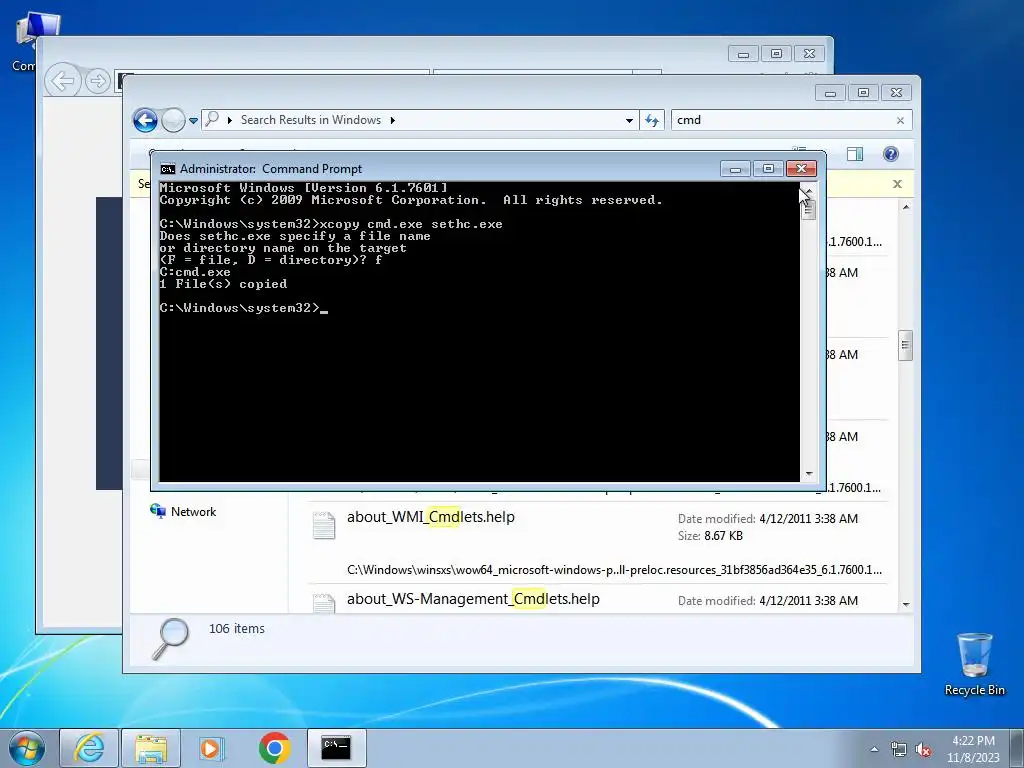Select the Command Prompt taskbar button
Image resolution: width=1024 pixels, height=768 pixels.
(336, 748)
